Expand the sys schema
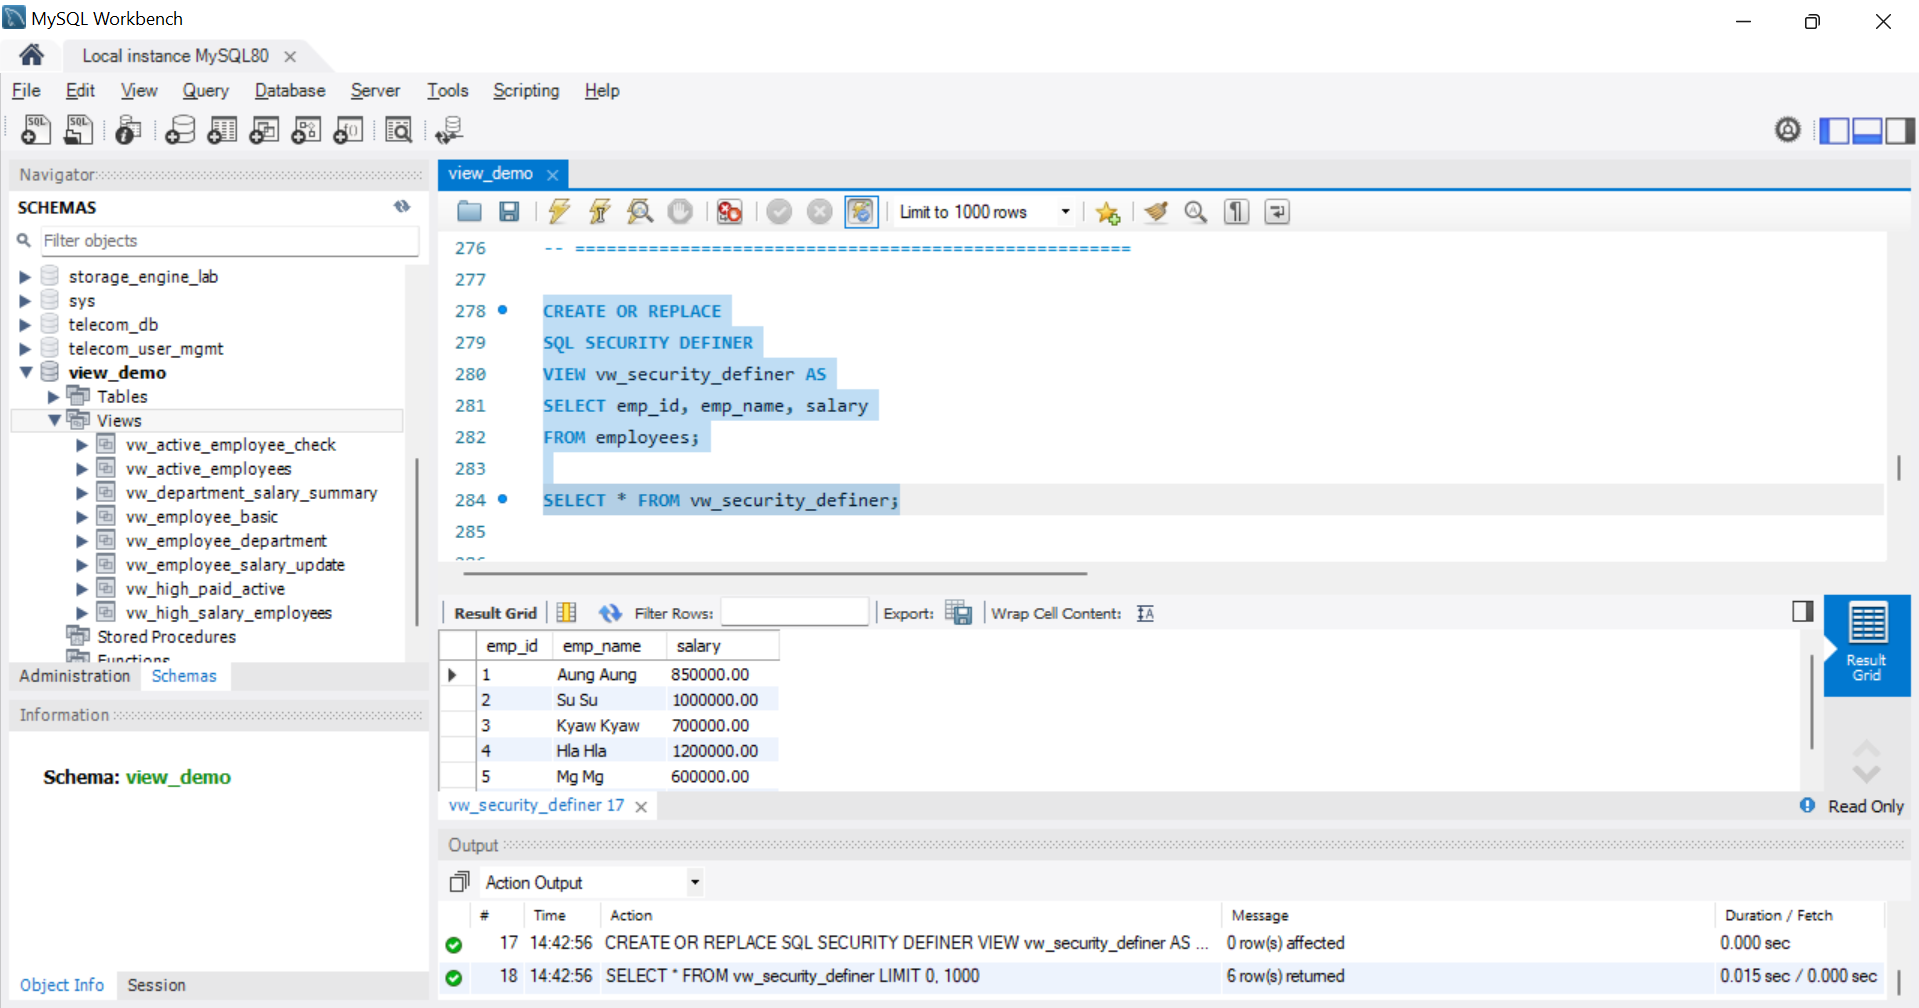 tap(25, 301)
